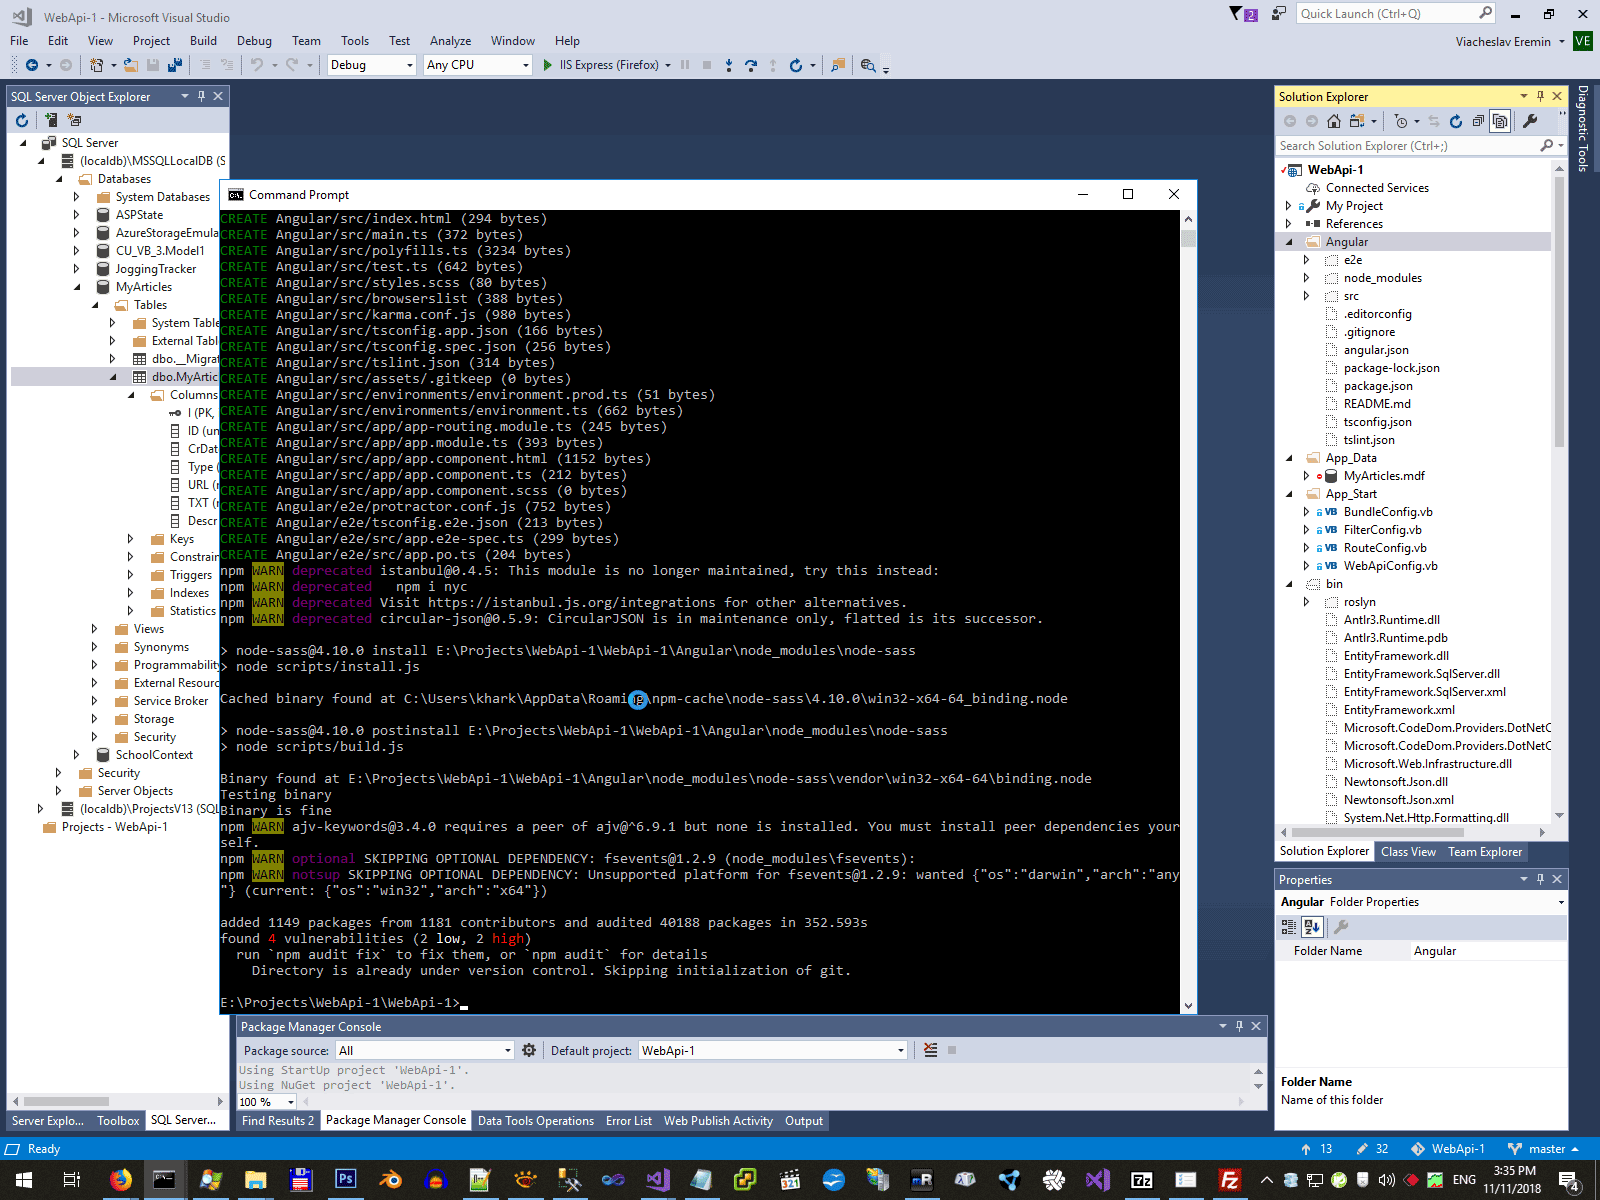This screenshot has width=1600, height=1200.
Task: Expand the Views node in SQL explorer
Action: point(95,629)
